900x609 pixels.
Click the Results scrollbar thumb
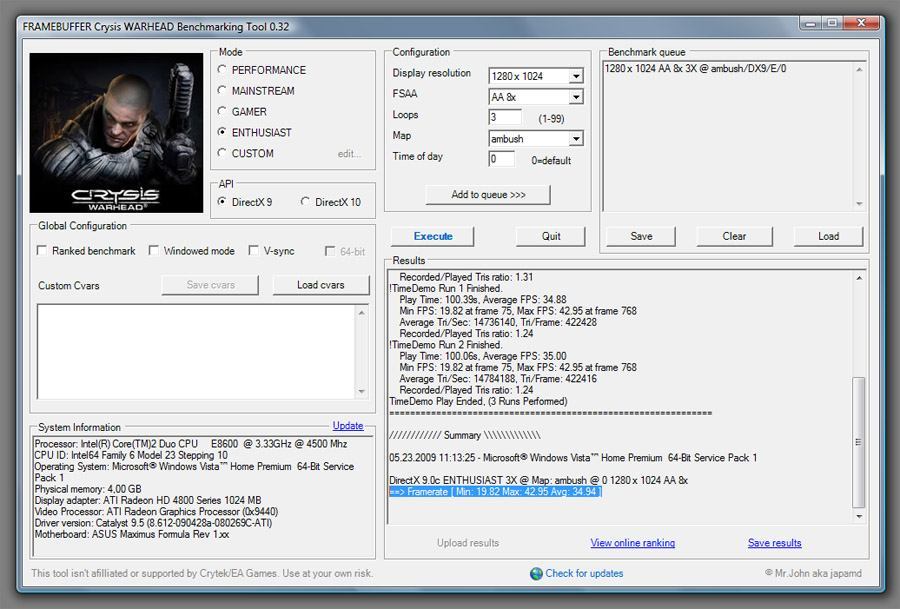(x=859, y=443)
